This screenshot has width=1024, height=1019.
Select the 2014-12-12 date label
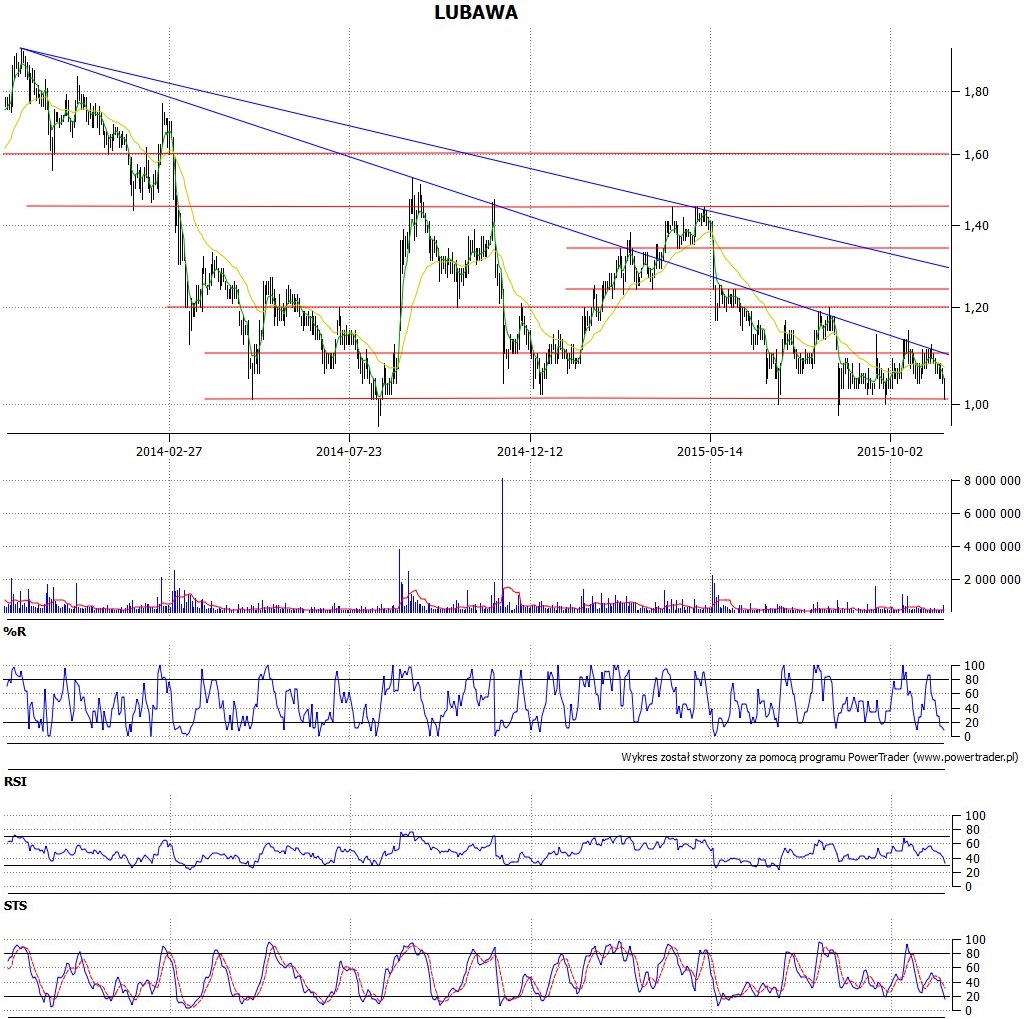pos(530,451)
